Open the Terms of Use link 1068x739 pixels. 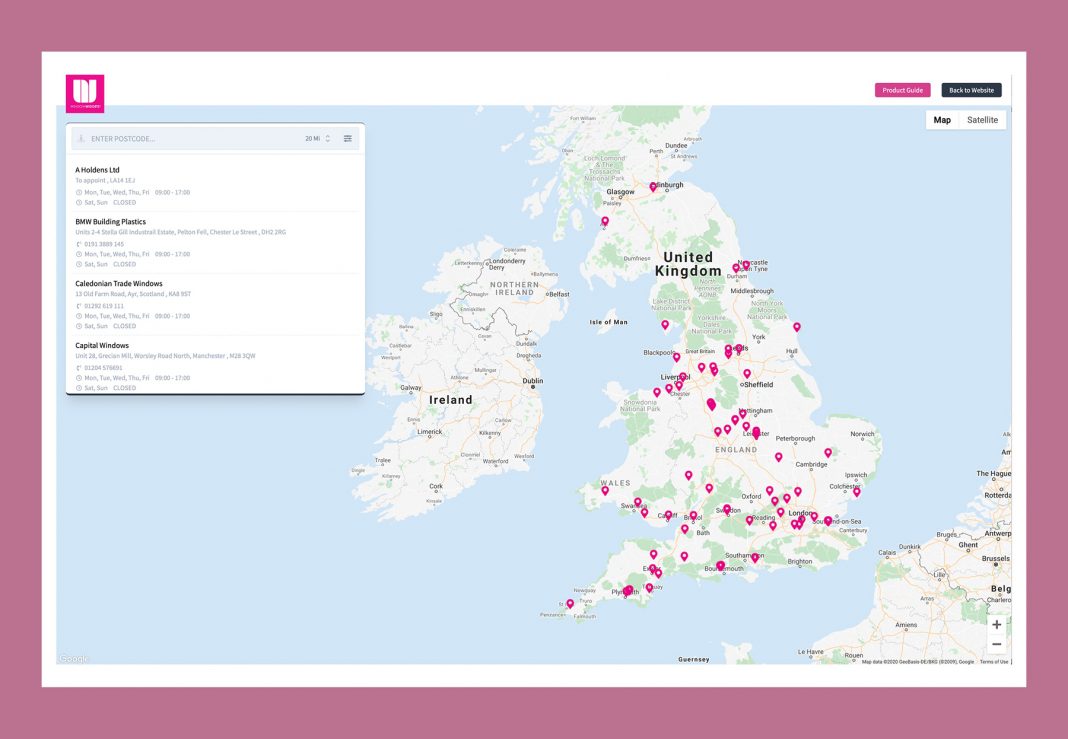click(x=994, y=661)
